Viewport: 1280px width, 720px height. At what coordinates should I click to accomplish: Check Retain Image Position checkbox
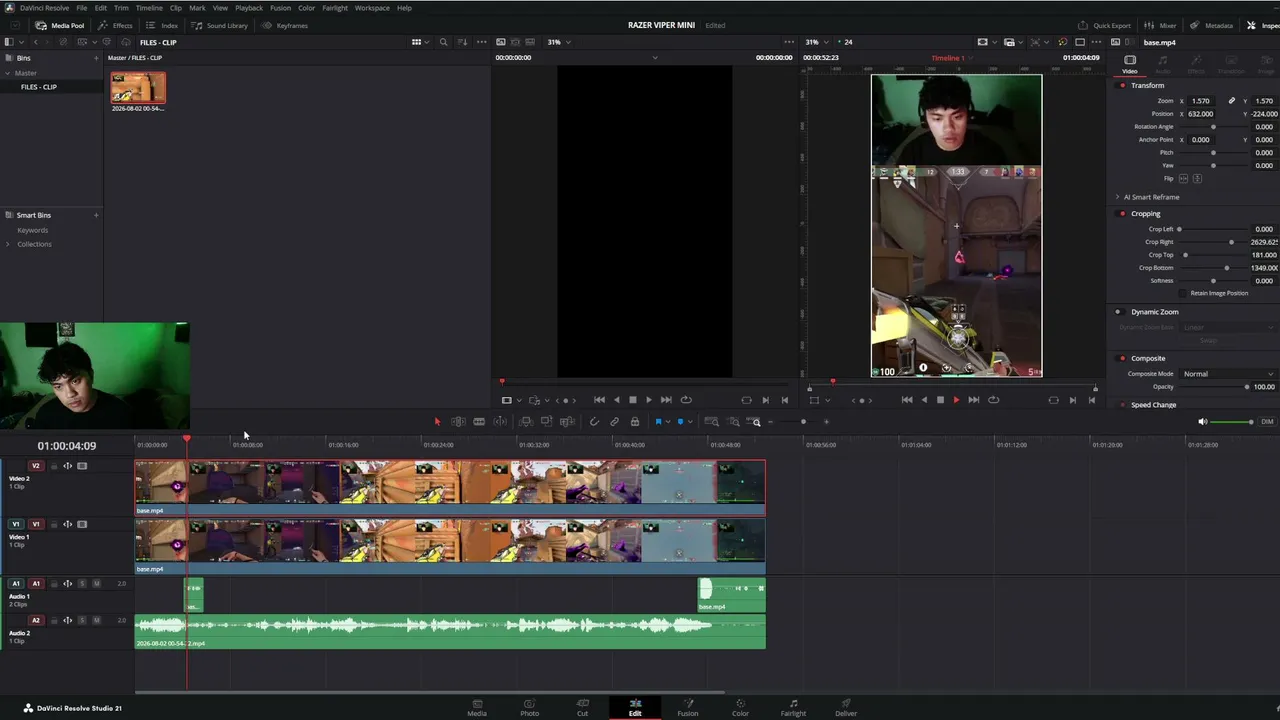point(1183,293)
